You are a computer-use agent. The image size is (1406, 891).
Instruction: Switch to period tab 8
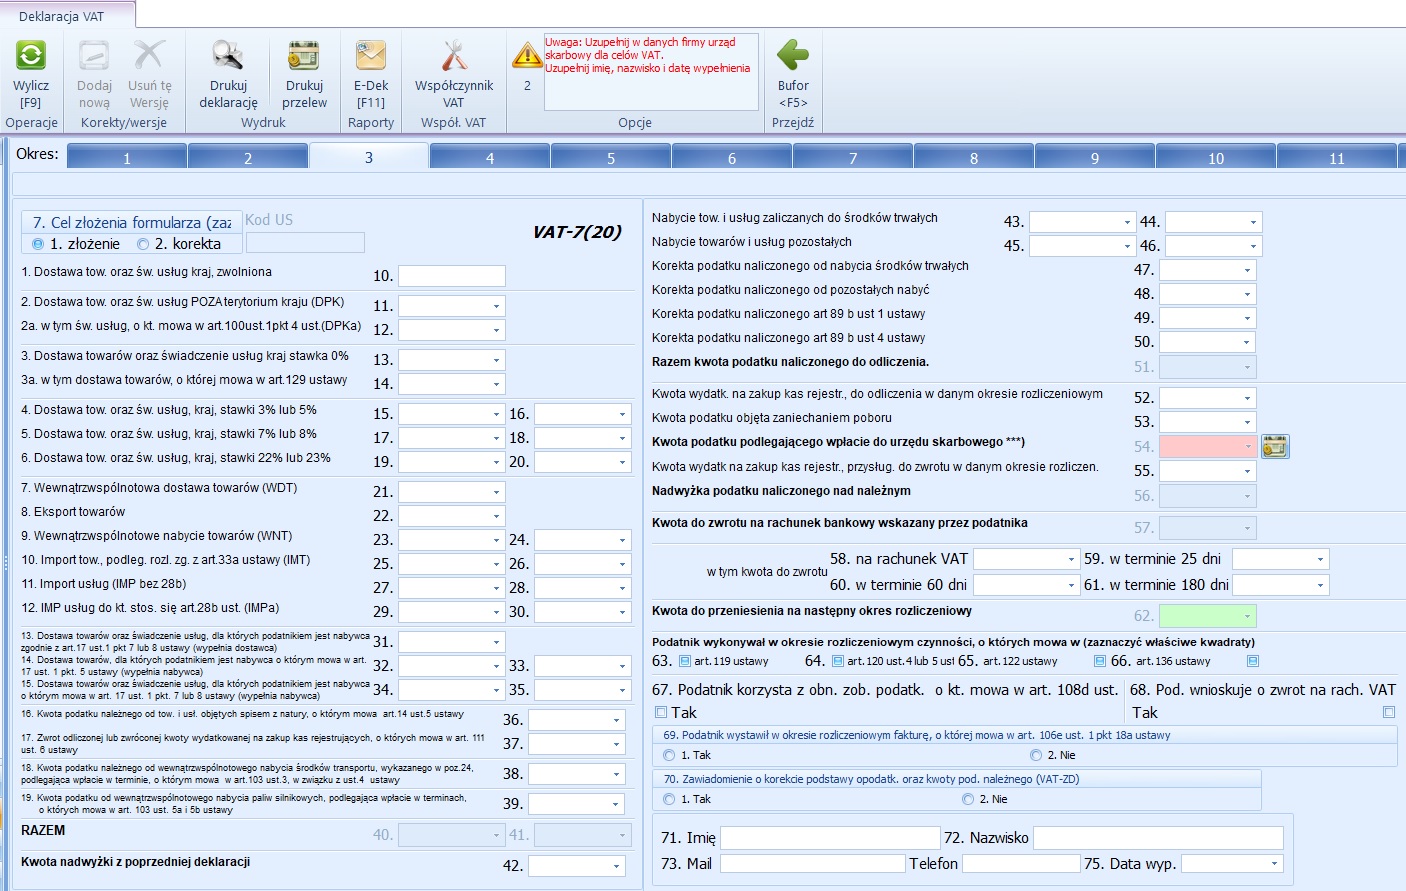tap(974, 157)
